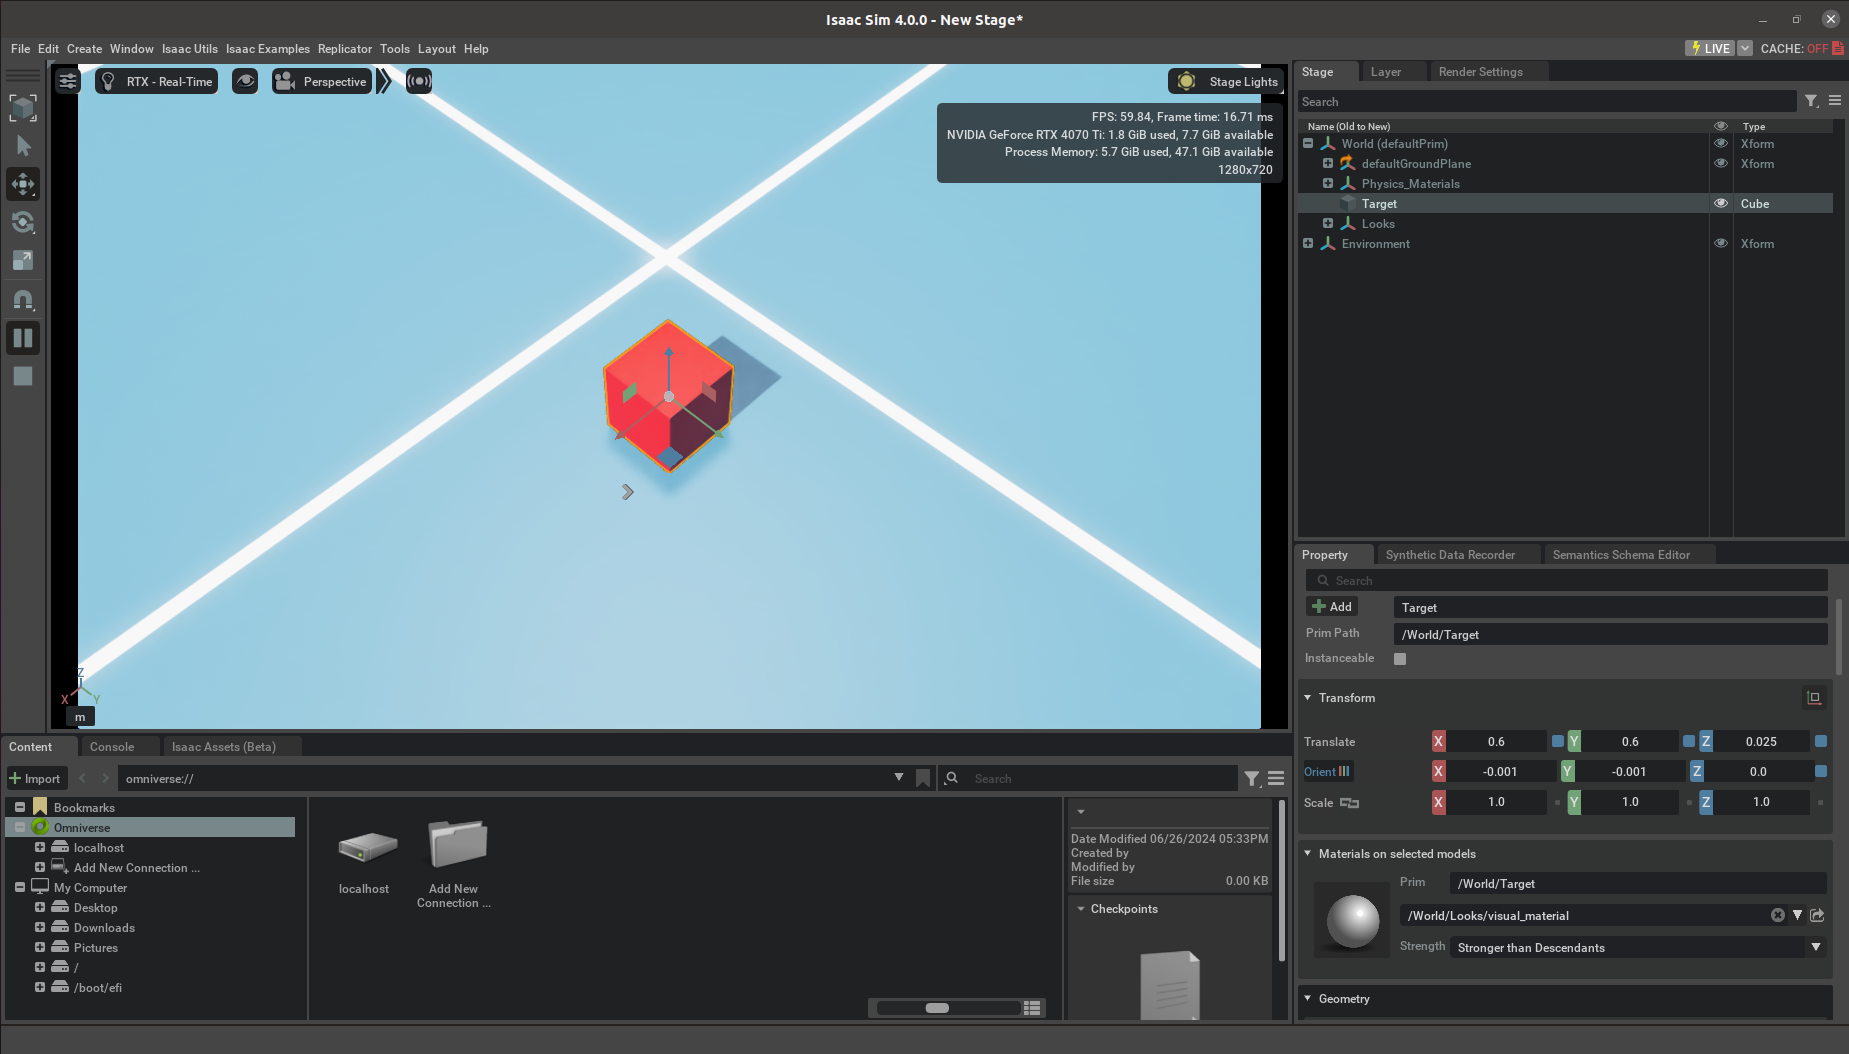Toggle visibility of Target cube
Viewport: 1849px width, 1054px height.
pos(1721,203)
